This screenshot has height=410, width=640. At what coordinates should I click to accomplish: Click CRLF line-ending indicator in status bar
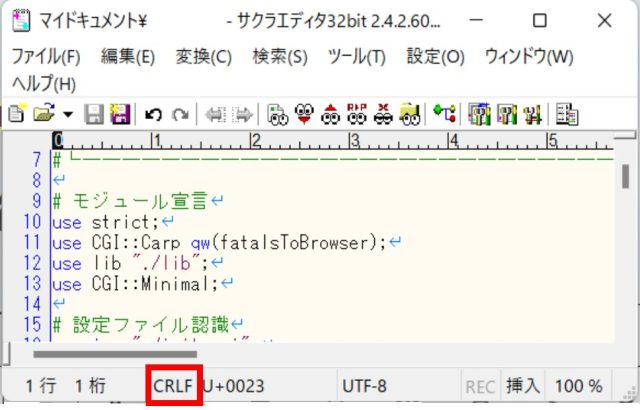(x=173, y=386)
